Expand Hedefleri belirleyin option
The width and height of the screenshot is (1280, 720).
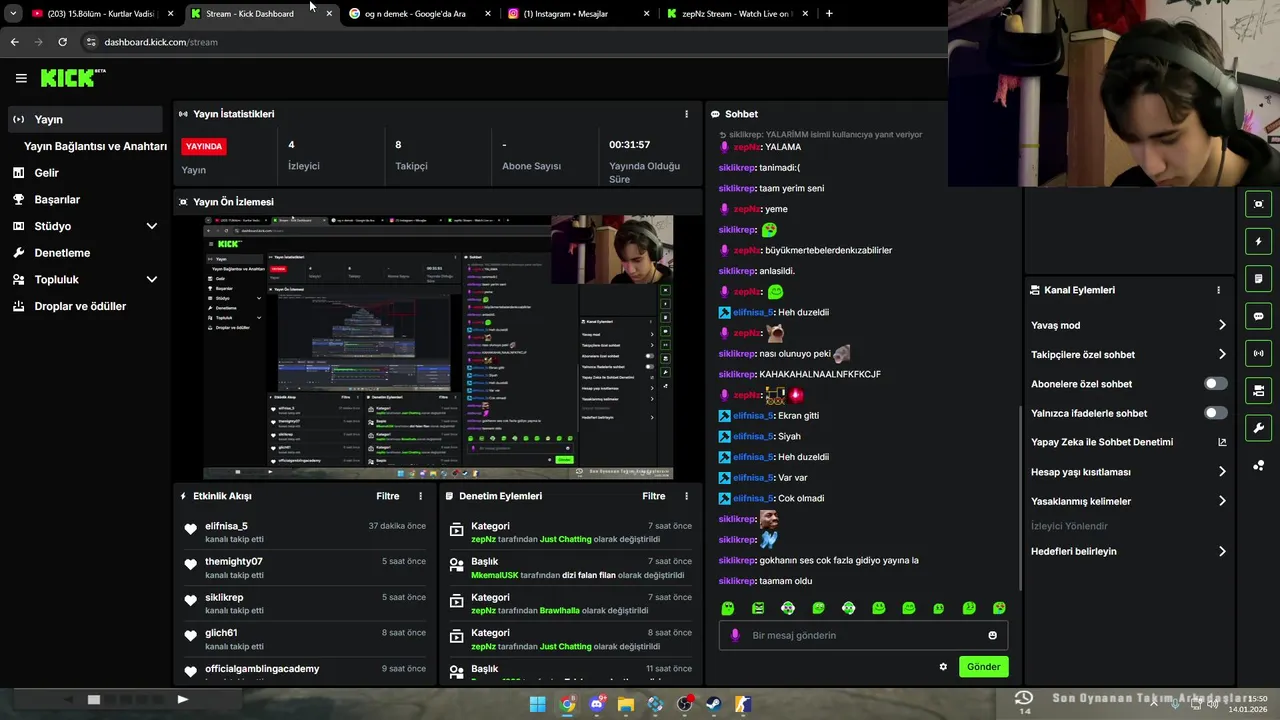(x=1128, y=551)
